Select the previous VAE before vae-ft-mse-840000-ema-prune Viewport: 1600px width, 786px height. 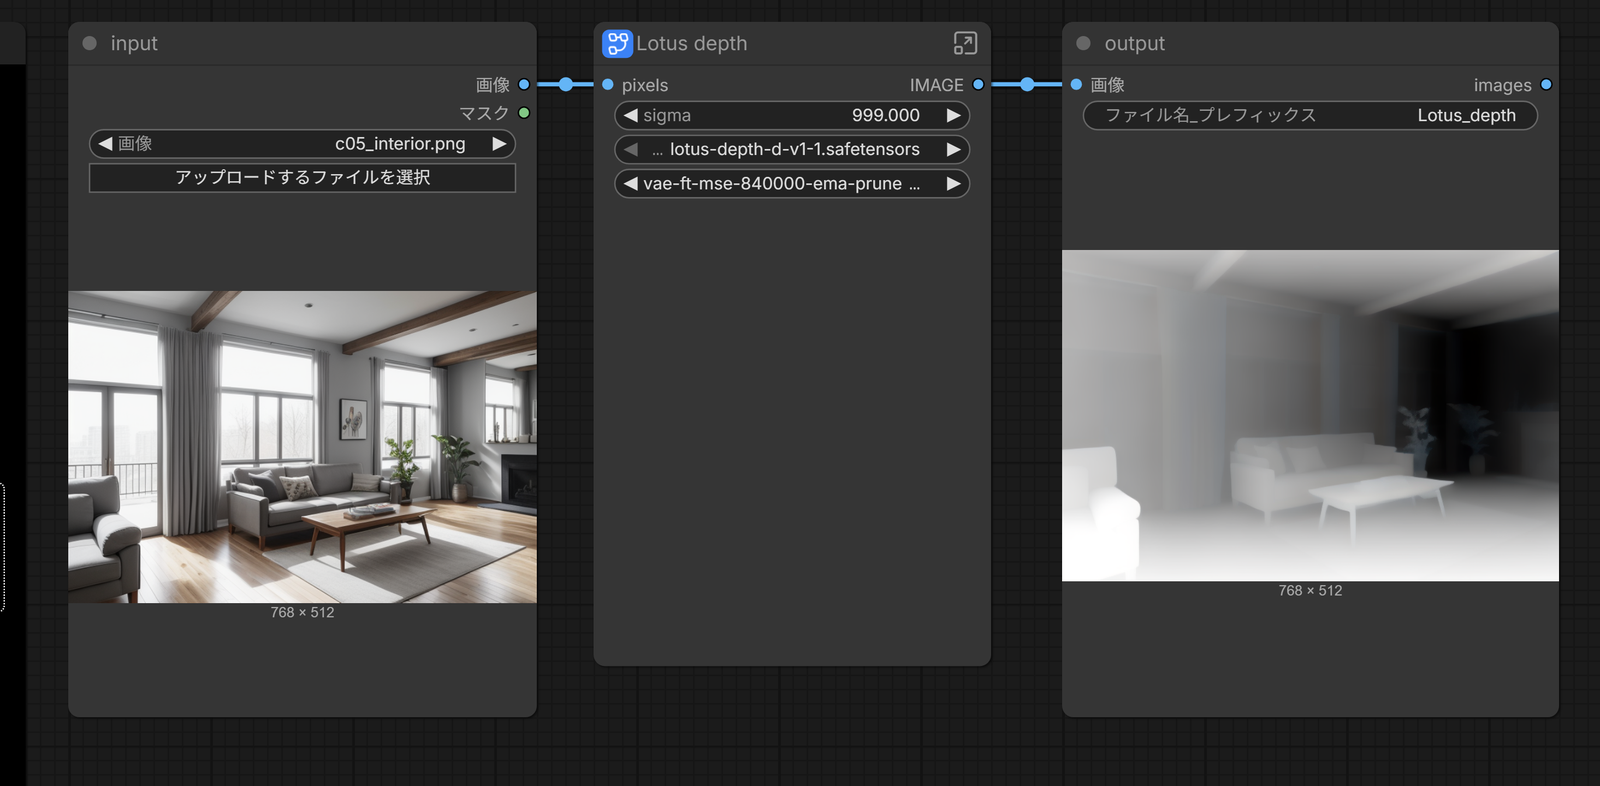click(x=630, y=184)
